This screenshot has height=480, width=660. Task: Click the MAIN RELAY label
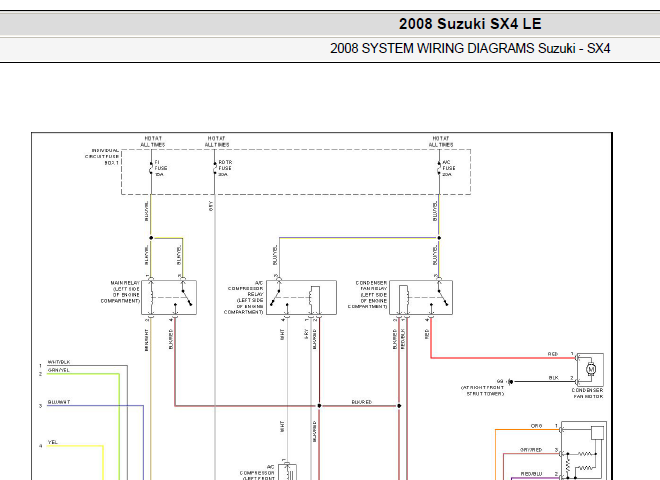[x=120, y=292]
